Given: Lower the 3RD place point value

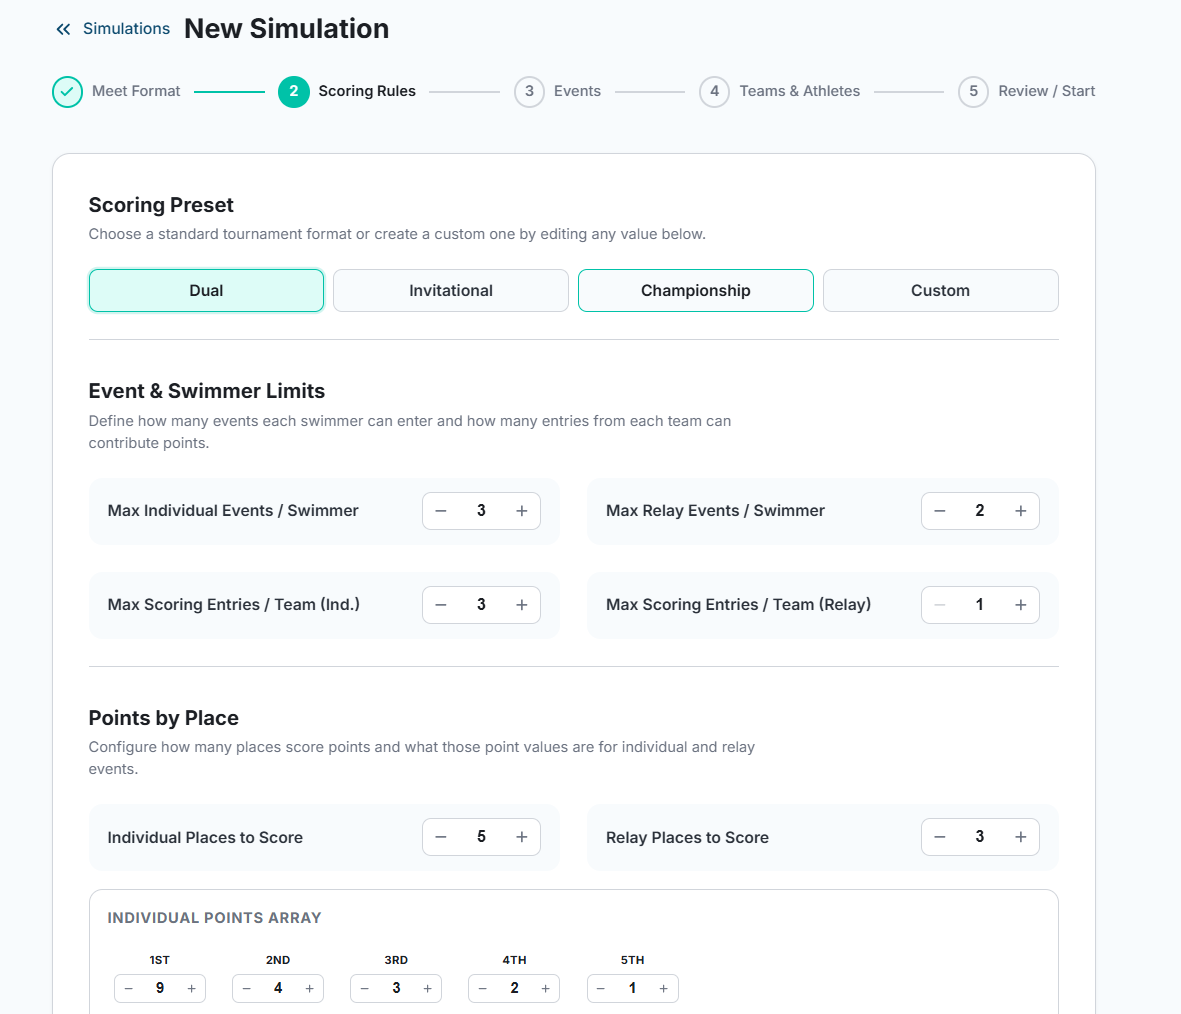Looking at the screenshot, I should pos(364,987).
